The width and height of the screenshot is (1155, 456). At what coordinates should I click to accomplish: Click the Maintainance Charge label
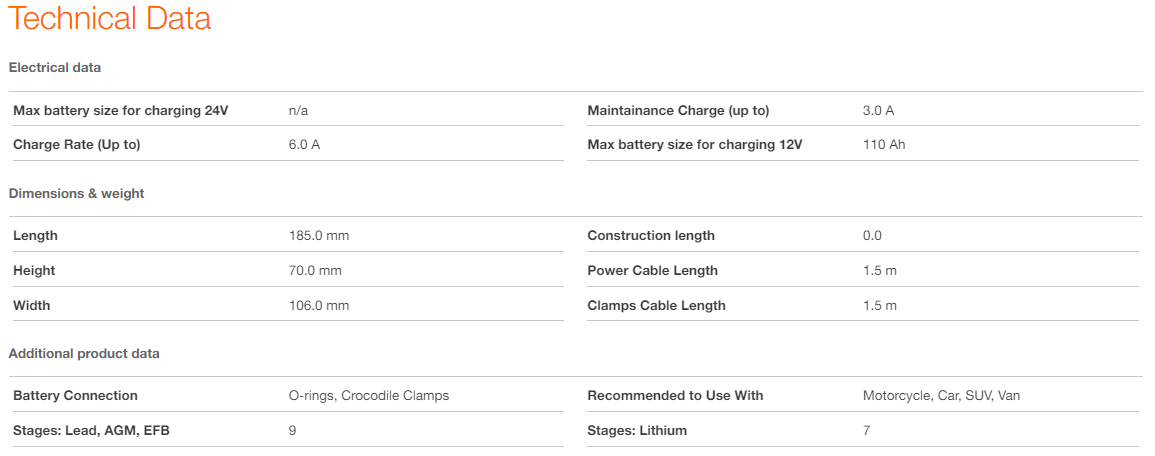(678, 110)
